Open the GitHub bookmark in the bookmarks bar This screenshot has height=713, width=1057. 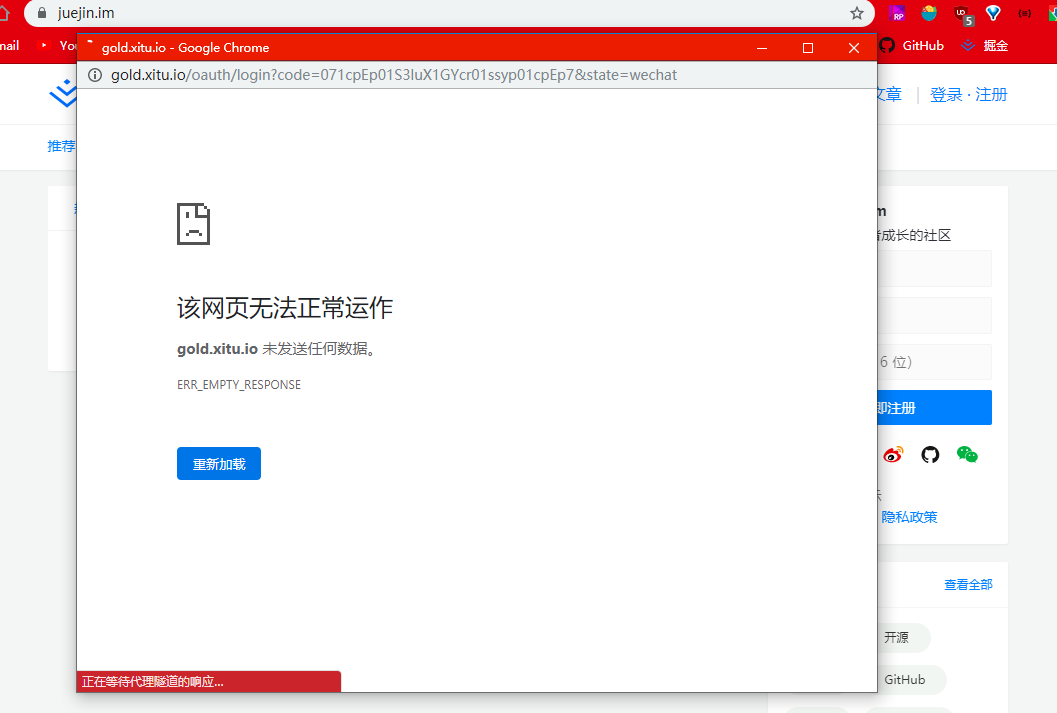(911, 46)
